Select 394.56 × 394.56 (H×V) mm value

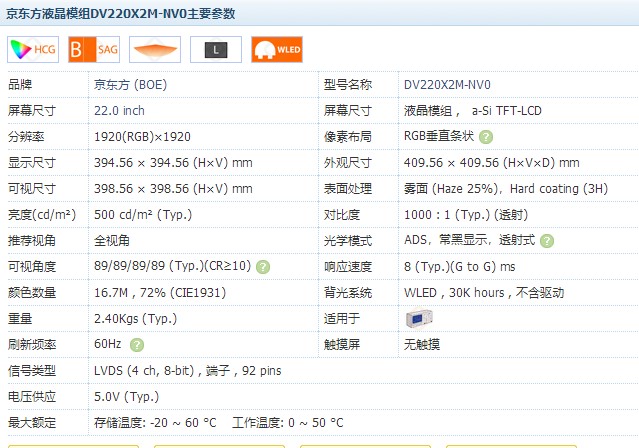point(173,163)
